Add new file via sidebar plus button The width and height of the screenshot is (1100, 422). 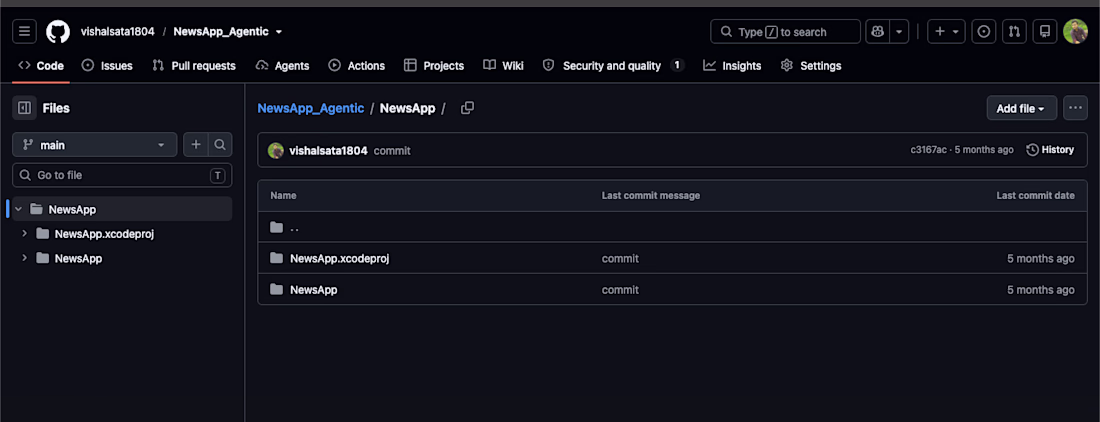point(196,145)
